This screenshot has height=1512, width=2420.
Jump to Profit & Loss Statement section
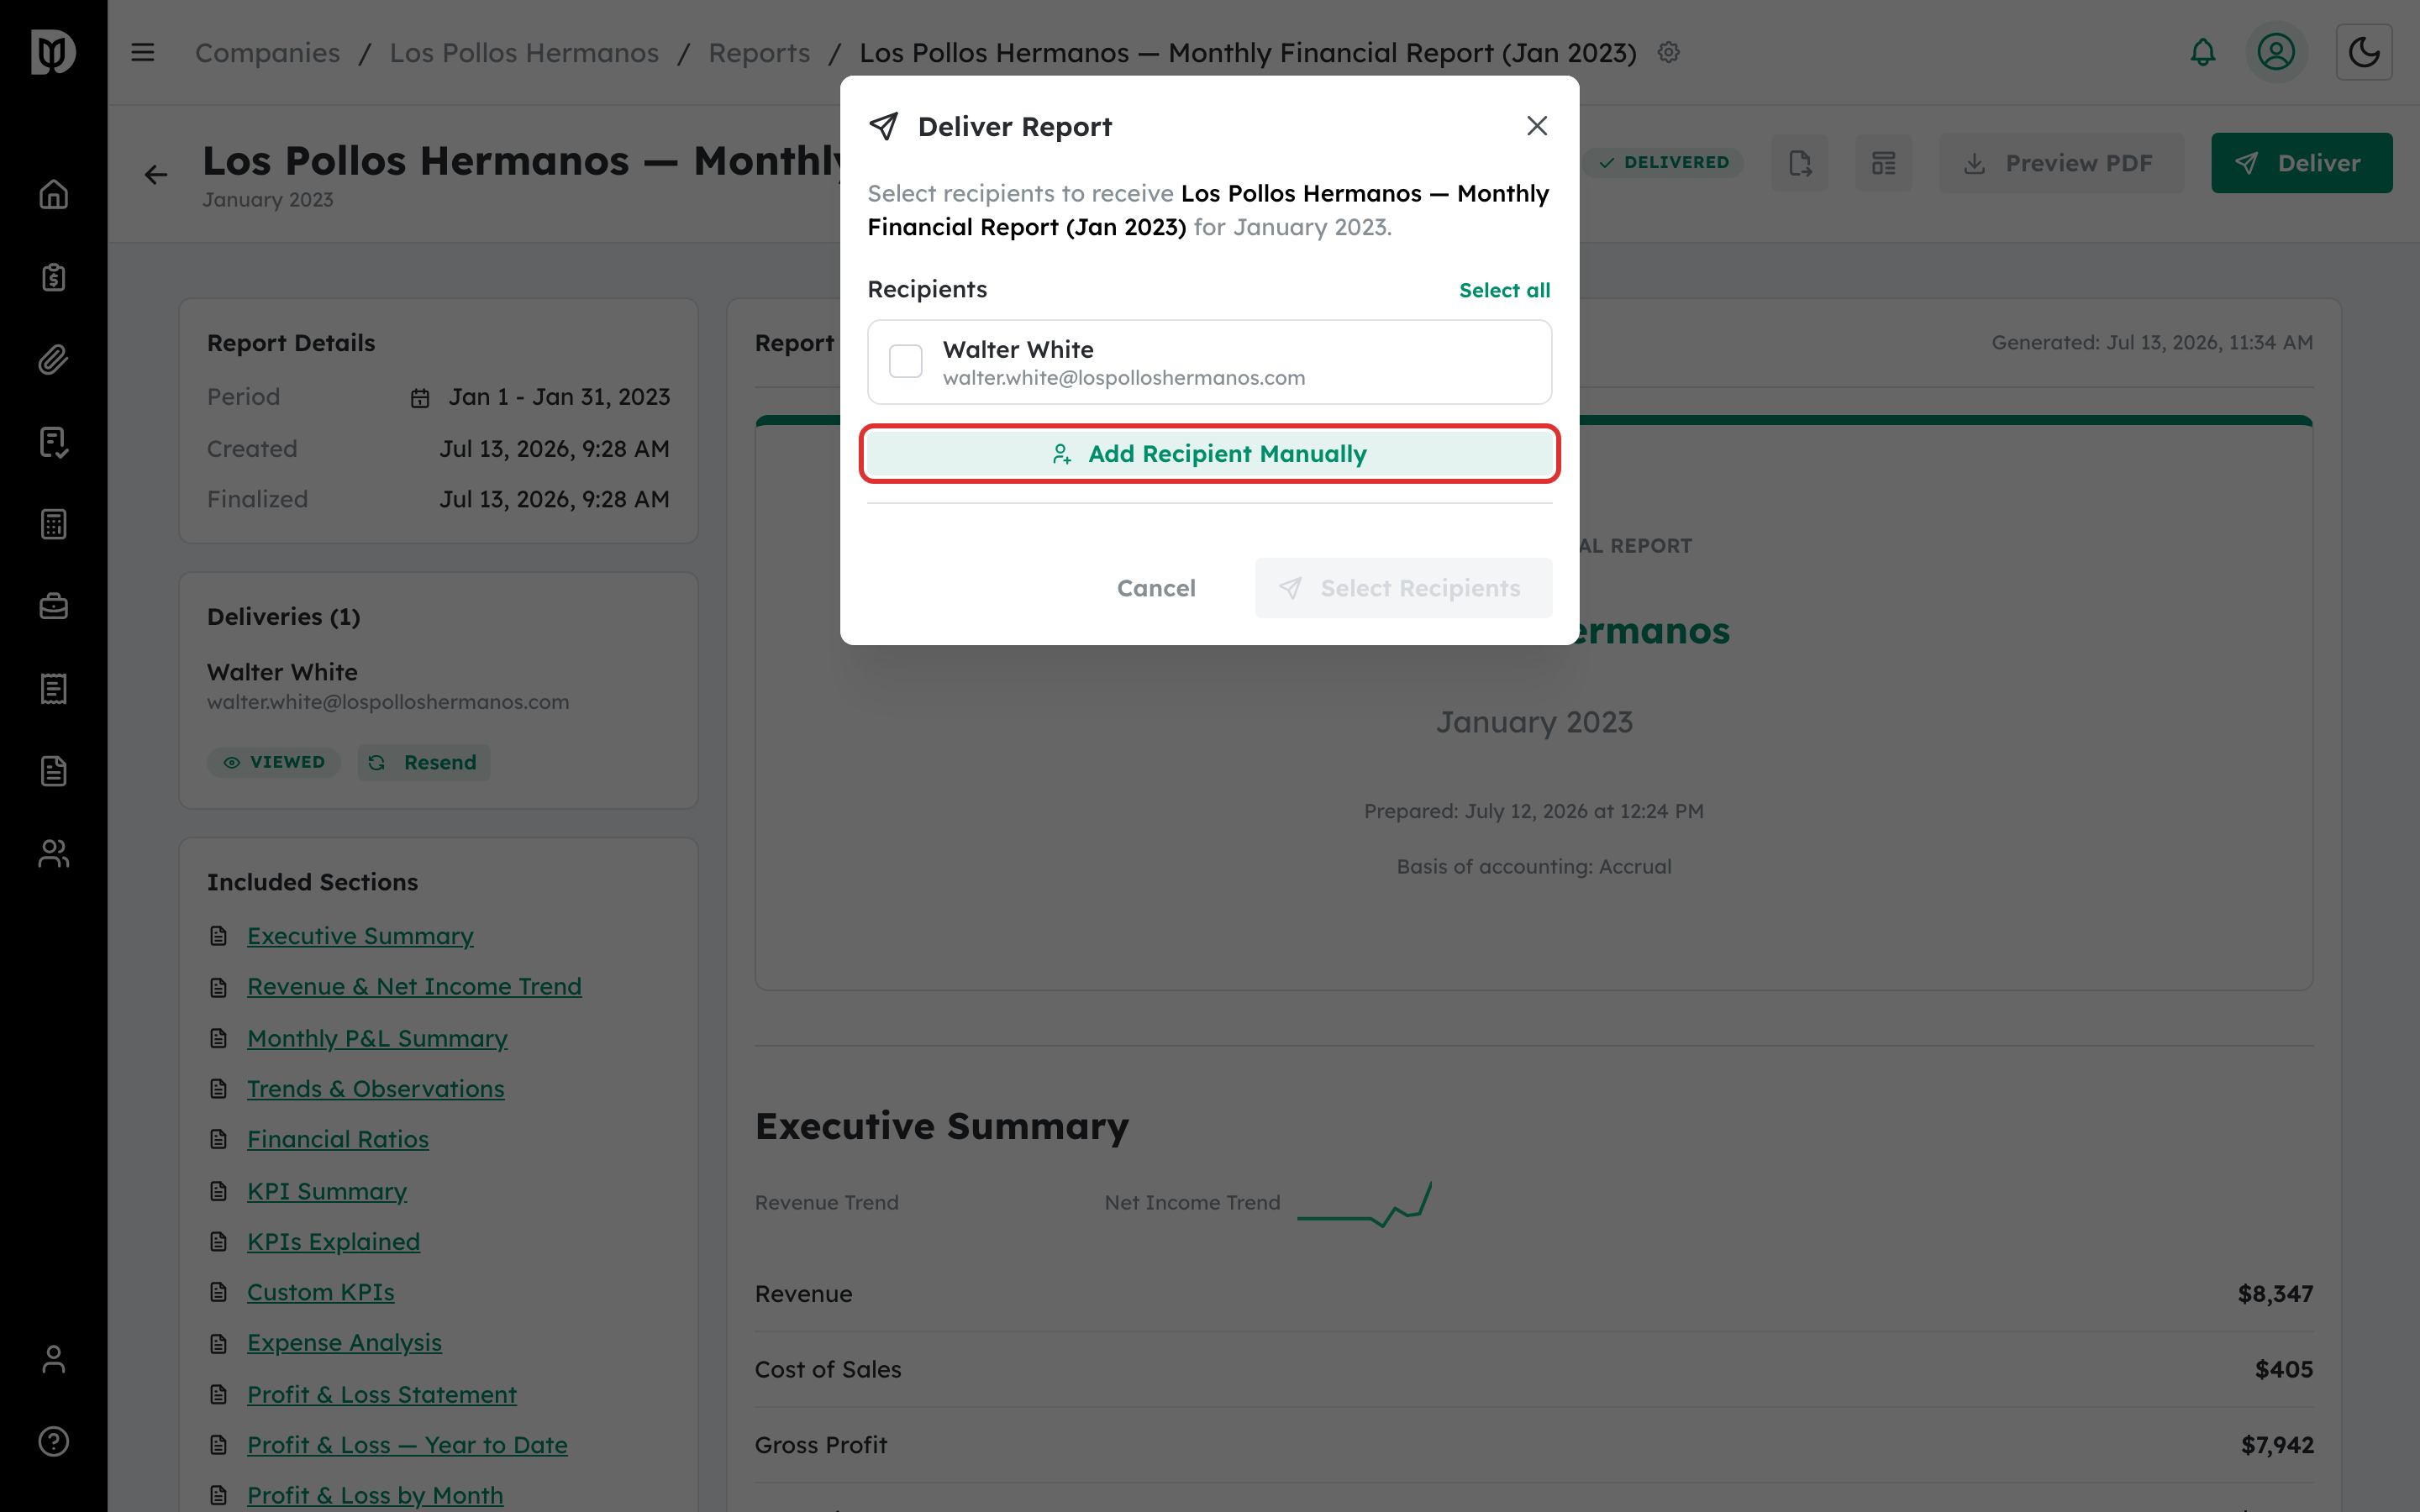[382, 1394]
